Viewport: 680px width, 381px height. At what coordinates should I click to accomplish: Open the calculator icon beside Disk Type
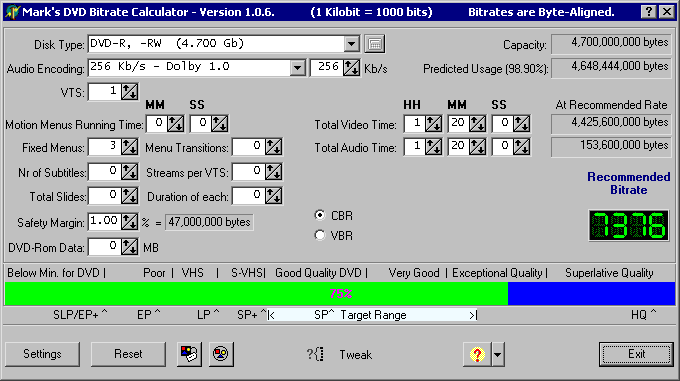375,44
